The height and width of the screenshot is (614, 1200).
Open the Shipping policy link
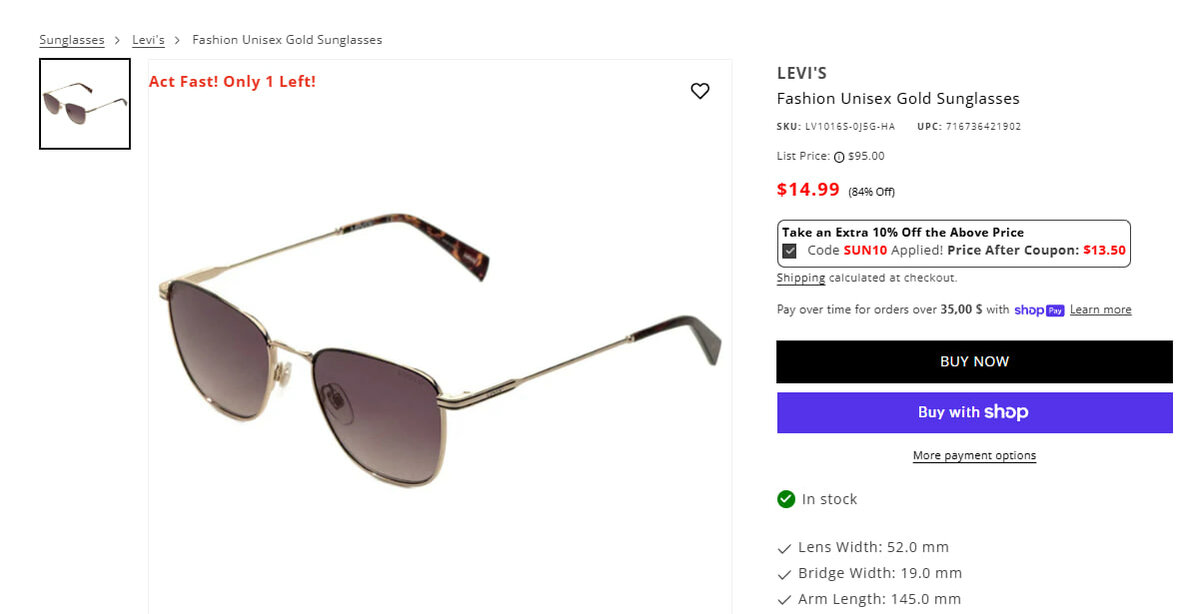point(801,278)
